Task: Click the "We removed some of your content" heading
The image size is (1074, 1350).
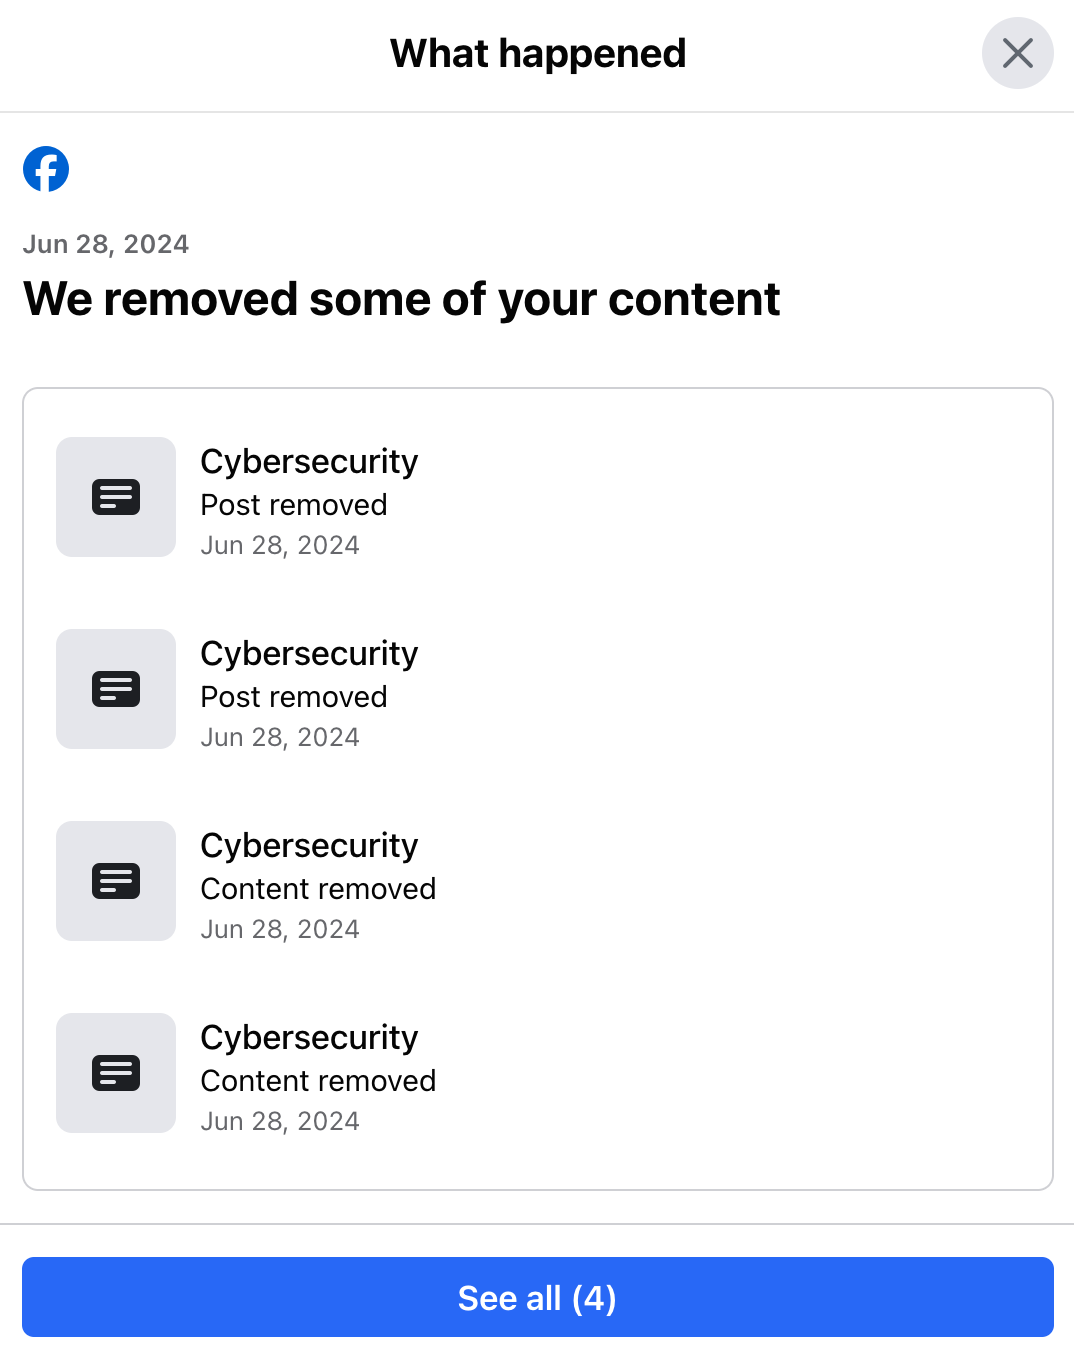Action: pos(401,299)
